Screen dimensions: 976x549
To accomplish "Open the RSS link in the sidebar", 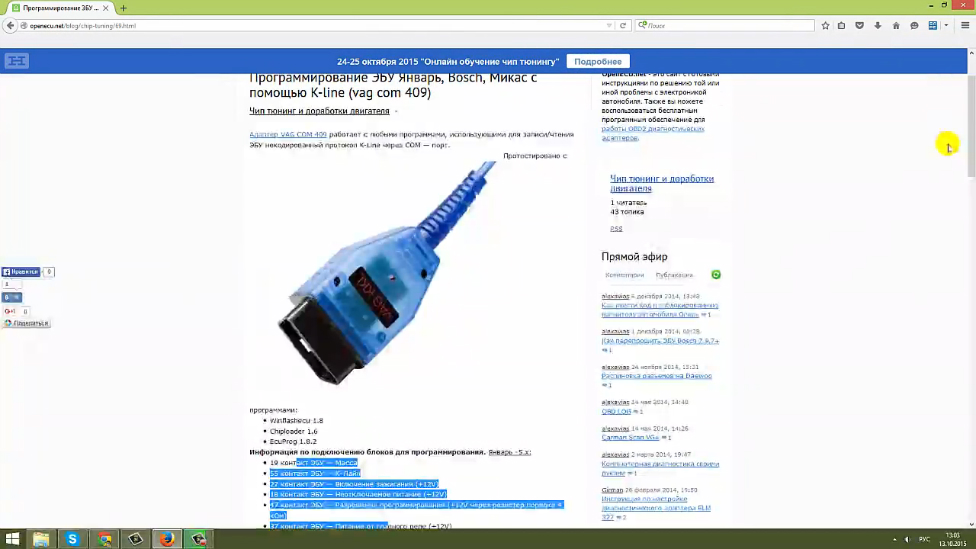I will point(616,228).
